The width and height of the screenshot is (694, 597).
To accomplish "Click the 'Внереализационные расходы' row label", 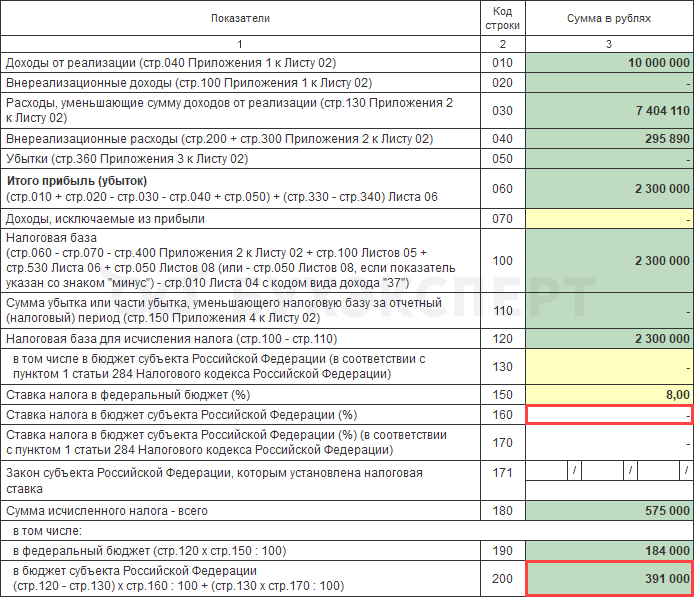I will pyautogui.click(x=220, y=139).
